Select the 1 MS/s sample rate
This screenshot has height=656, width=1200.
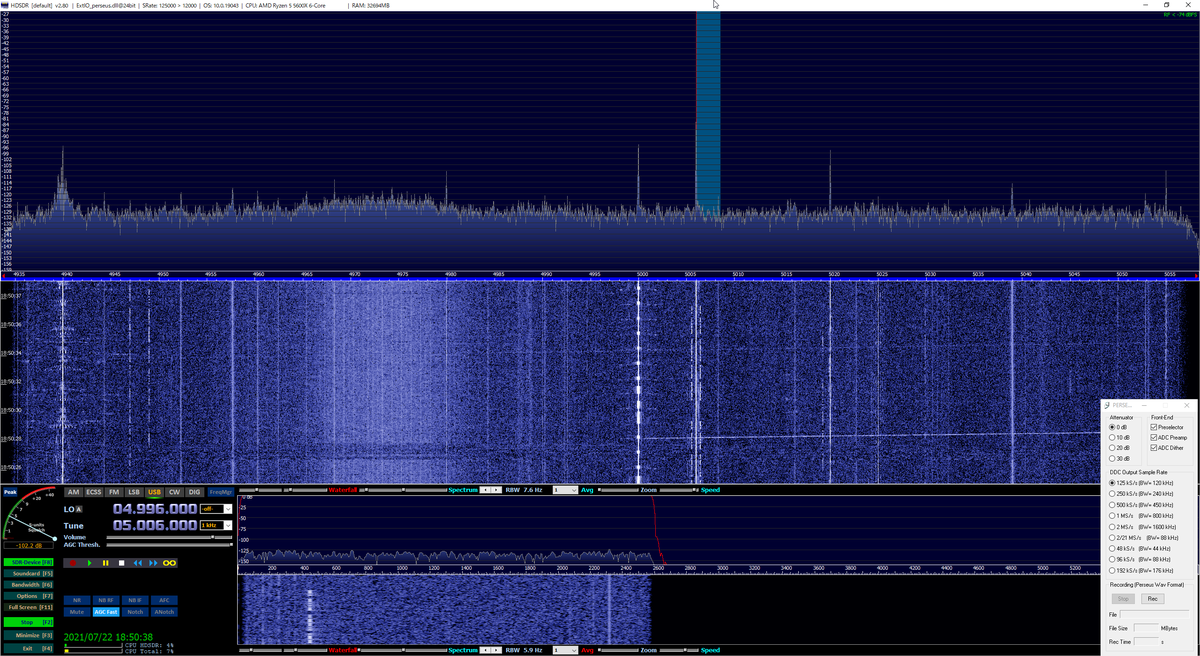click(1141, 516)
